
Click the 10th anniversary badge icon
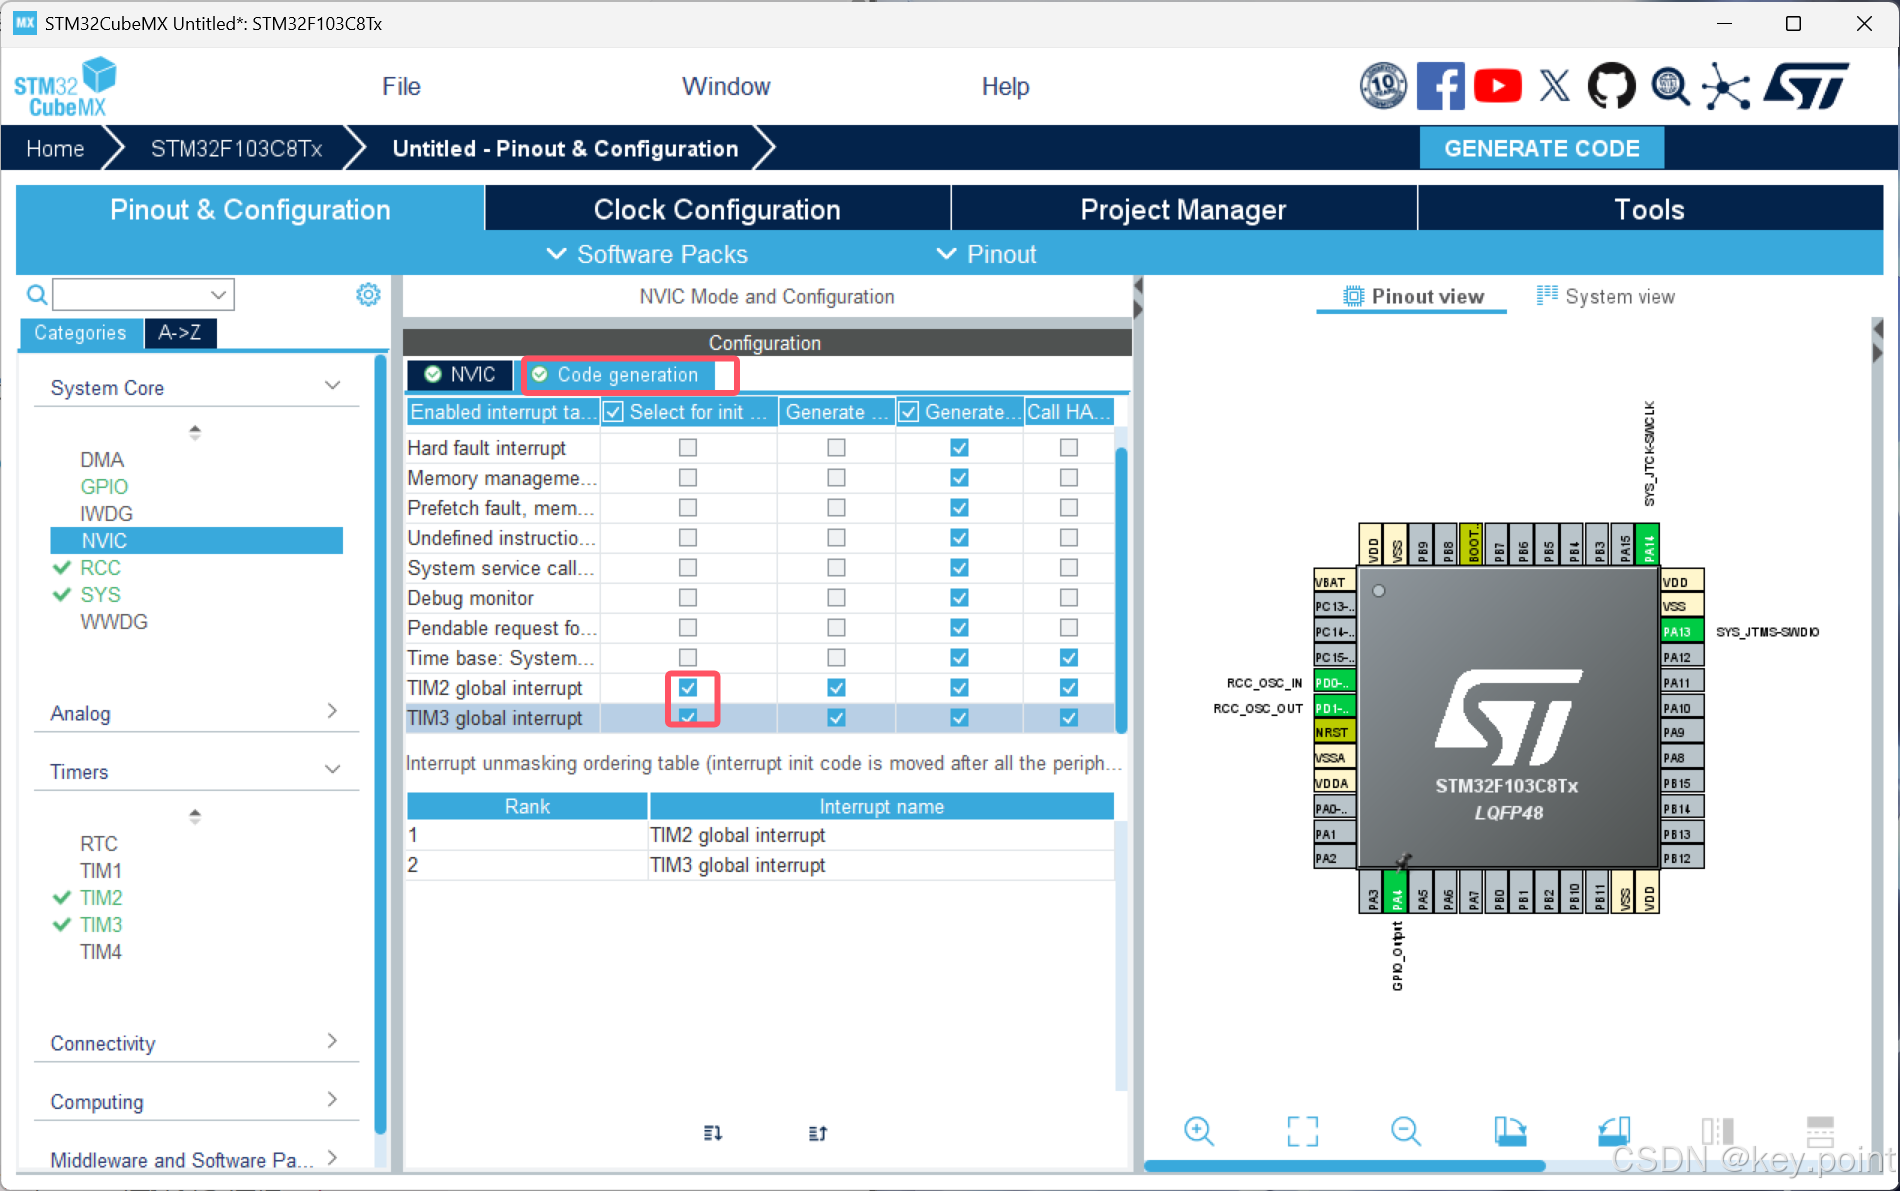(1383, 86)
